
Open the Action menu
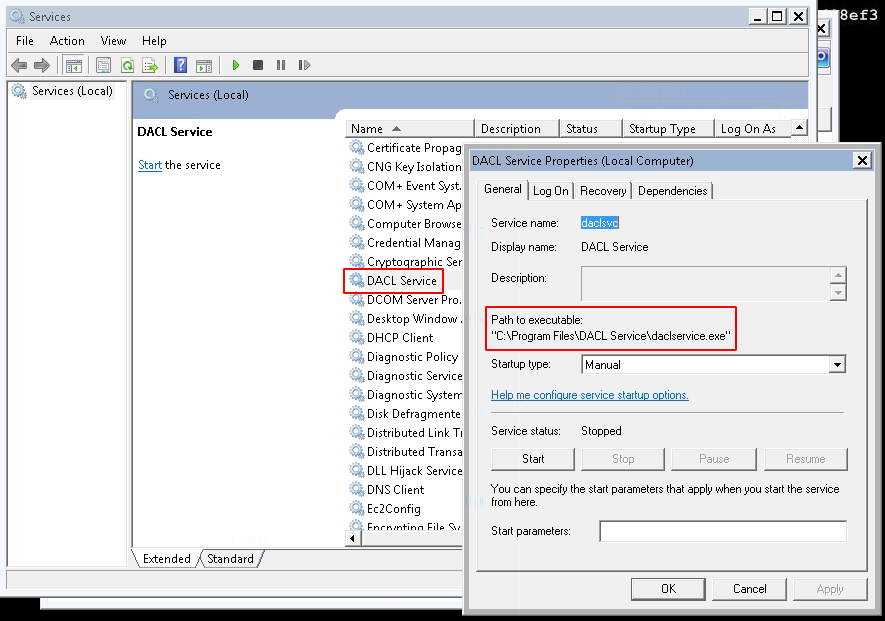[x=67, y=41]
